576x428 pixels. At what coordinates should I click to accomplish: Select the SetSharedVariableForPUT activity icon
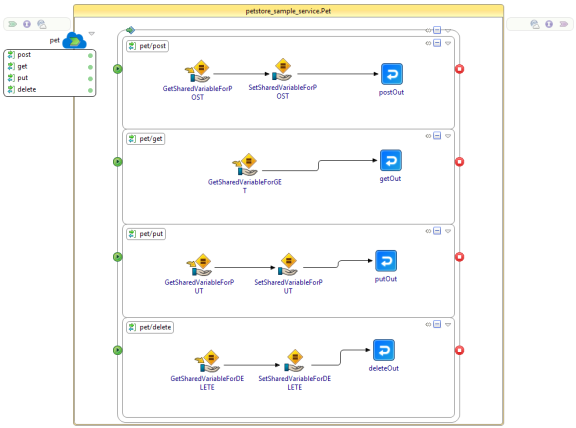tap(288, 265)
